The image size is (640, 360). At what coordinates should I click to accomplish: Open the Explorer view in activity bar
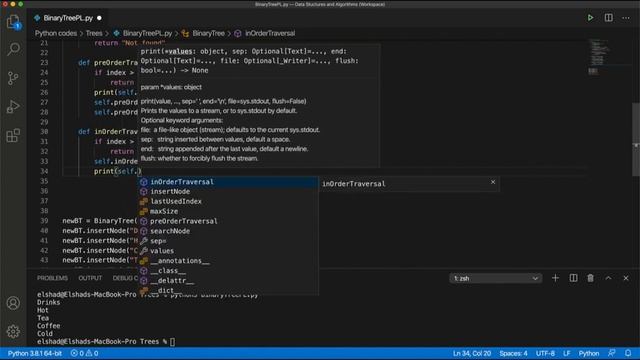coord(13,21)
